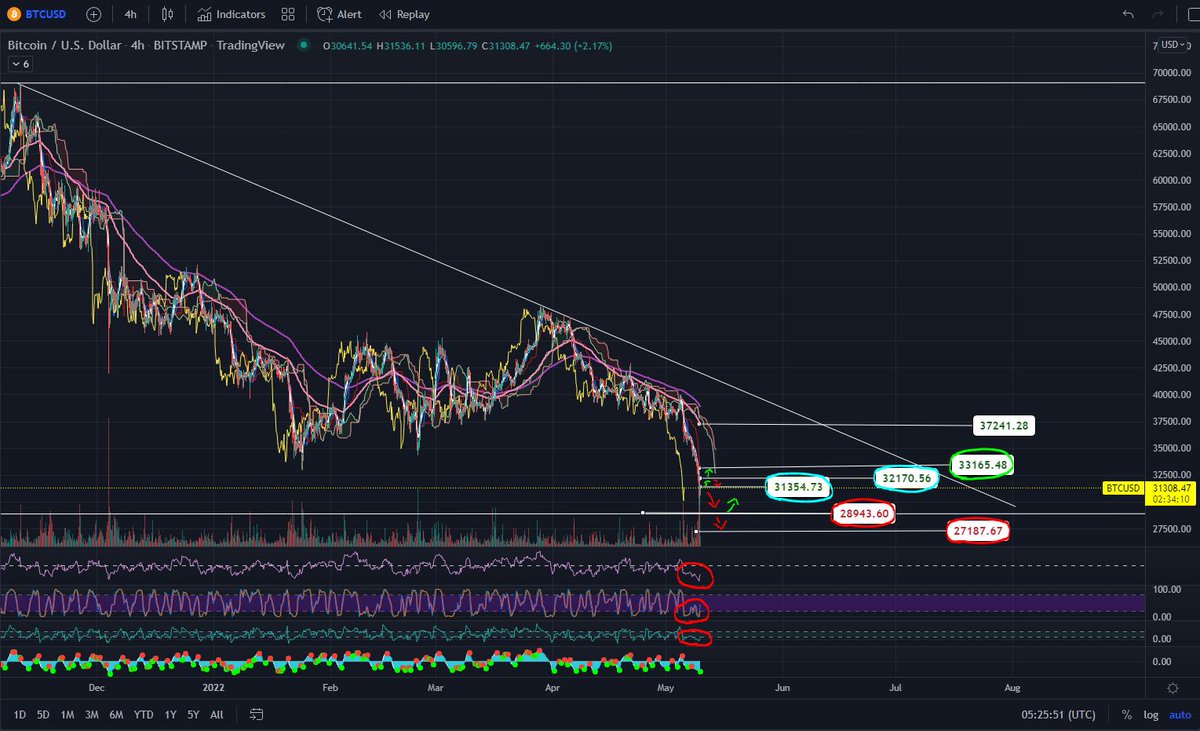The width and height of the screenshot is (1200, 731).
Task: Open indicator templates grid icon
Action: (288, 14)
